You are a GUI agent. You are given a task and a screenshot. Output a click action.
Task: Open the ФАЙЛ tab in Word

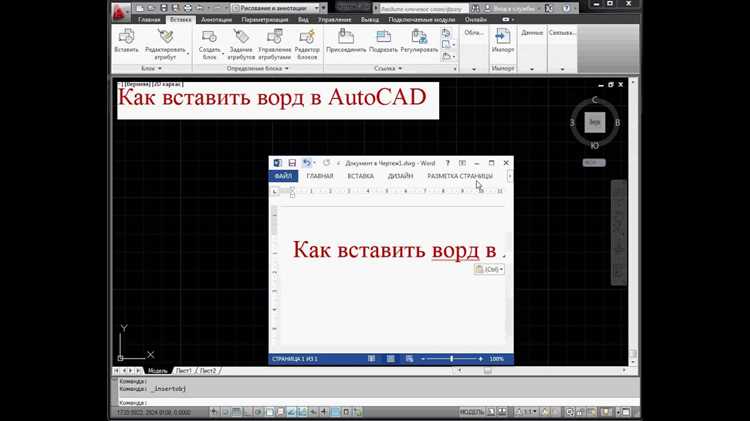pos(283,176)
